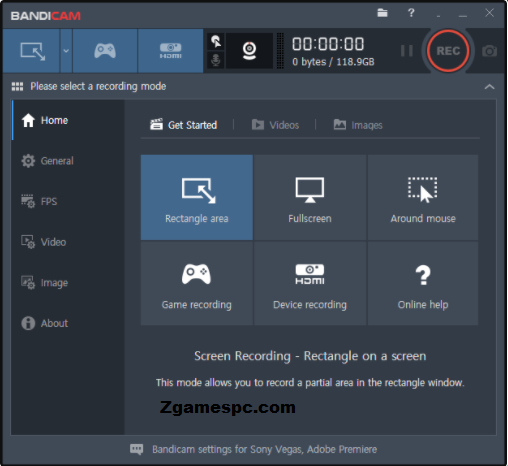The width and height of the screenshot is (508, 466).
Task: Choose the Around mouse recording tile
Action: [x=423, y=197]
